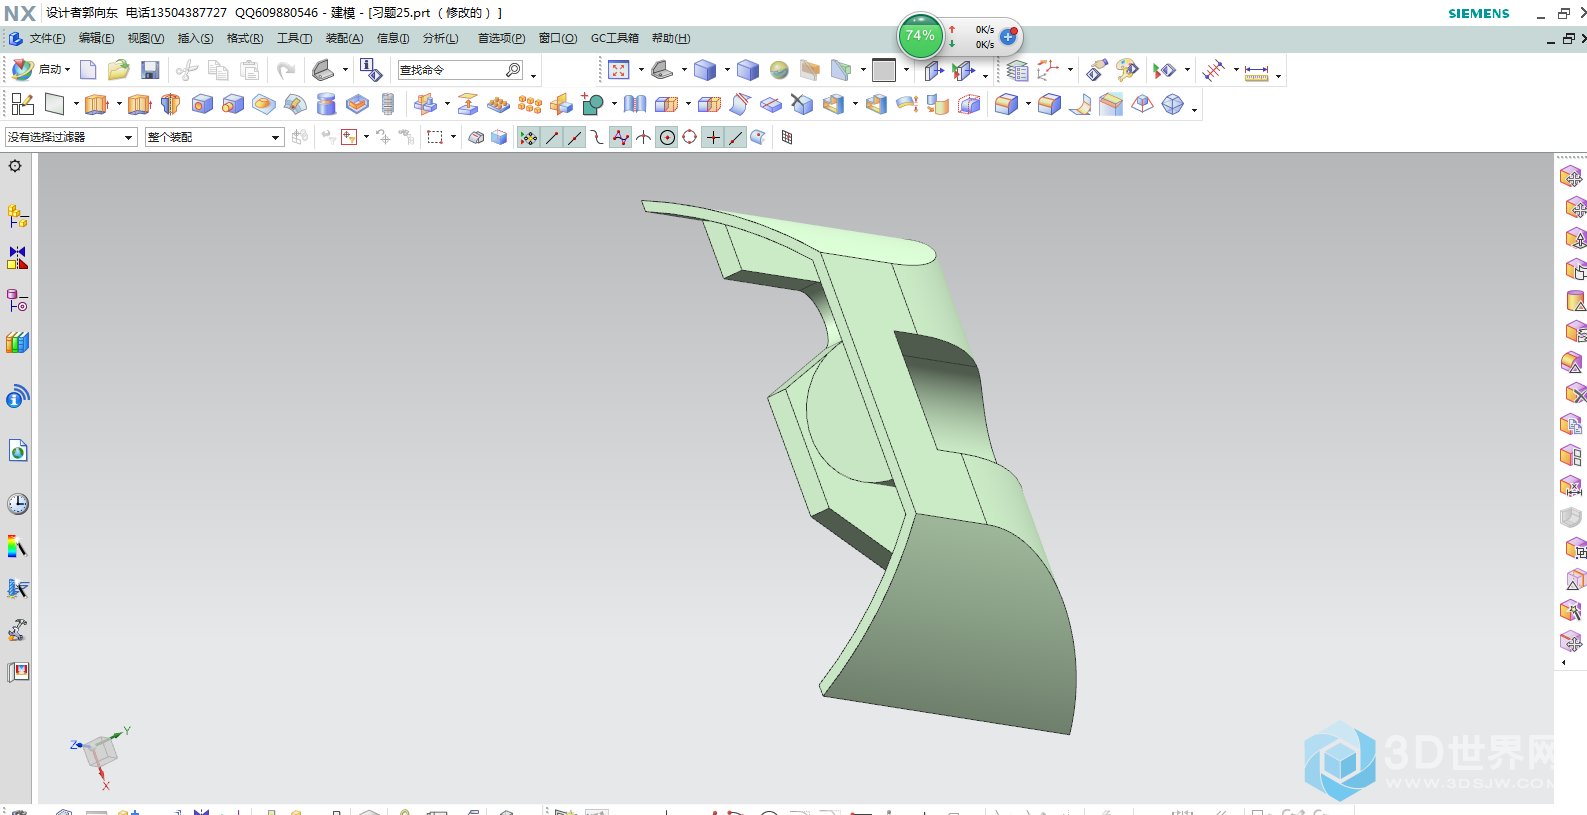Click the Measure Distance ruler icon
Image resolution: width=1587 pixels, height=815 pixels.
click(x=1257, y=71)
